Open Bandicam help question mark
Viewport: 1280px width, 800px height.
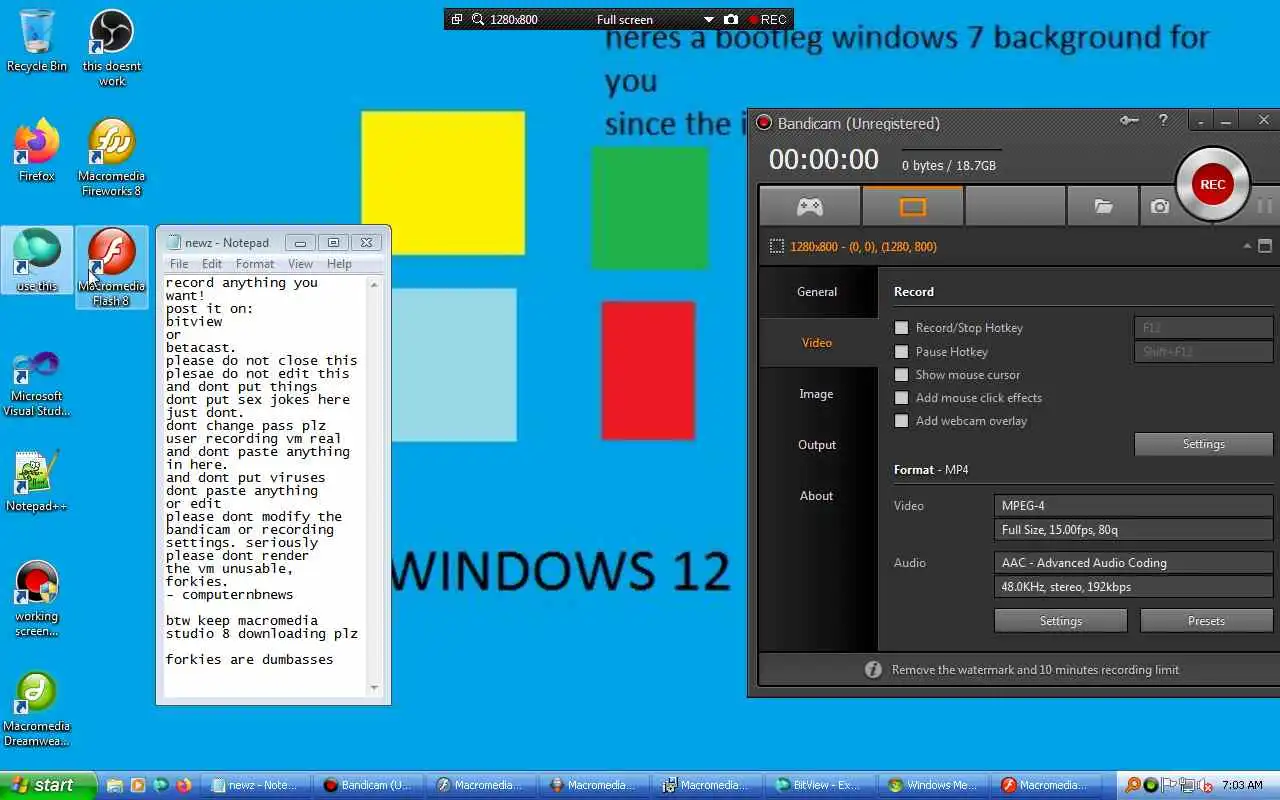[1163, 121]
